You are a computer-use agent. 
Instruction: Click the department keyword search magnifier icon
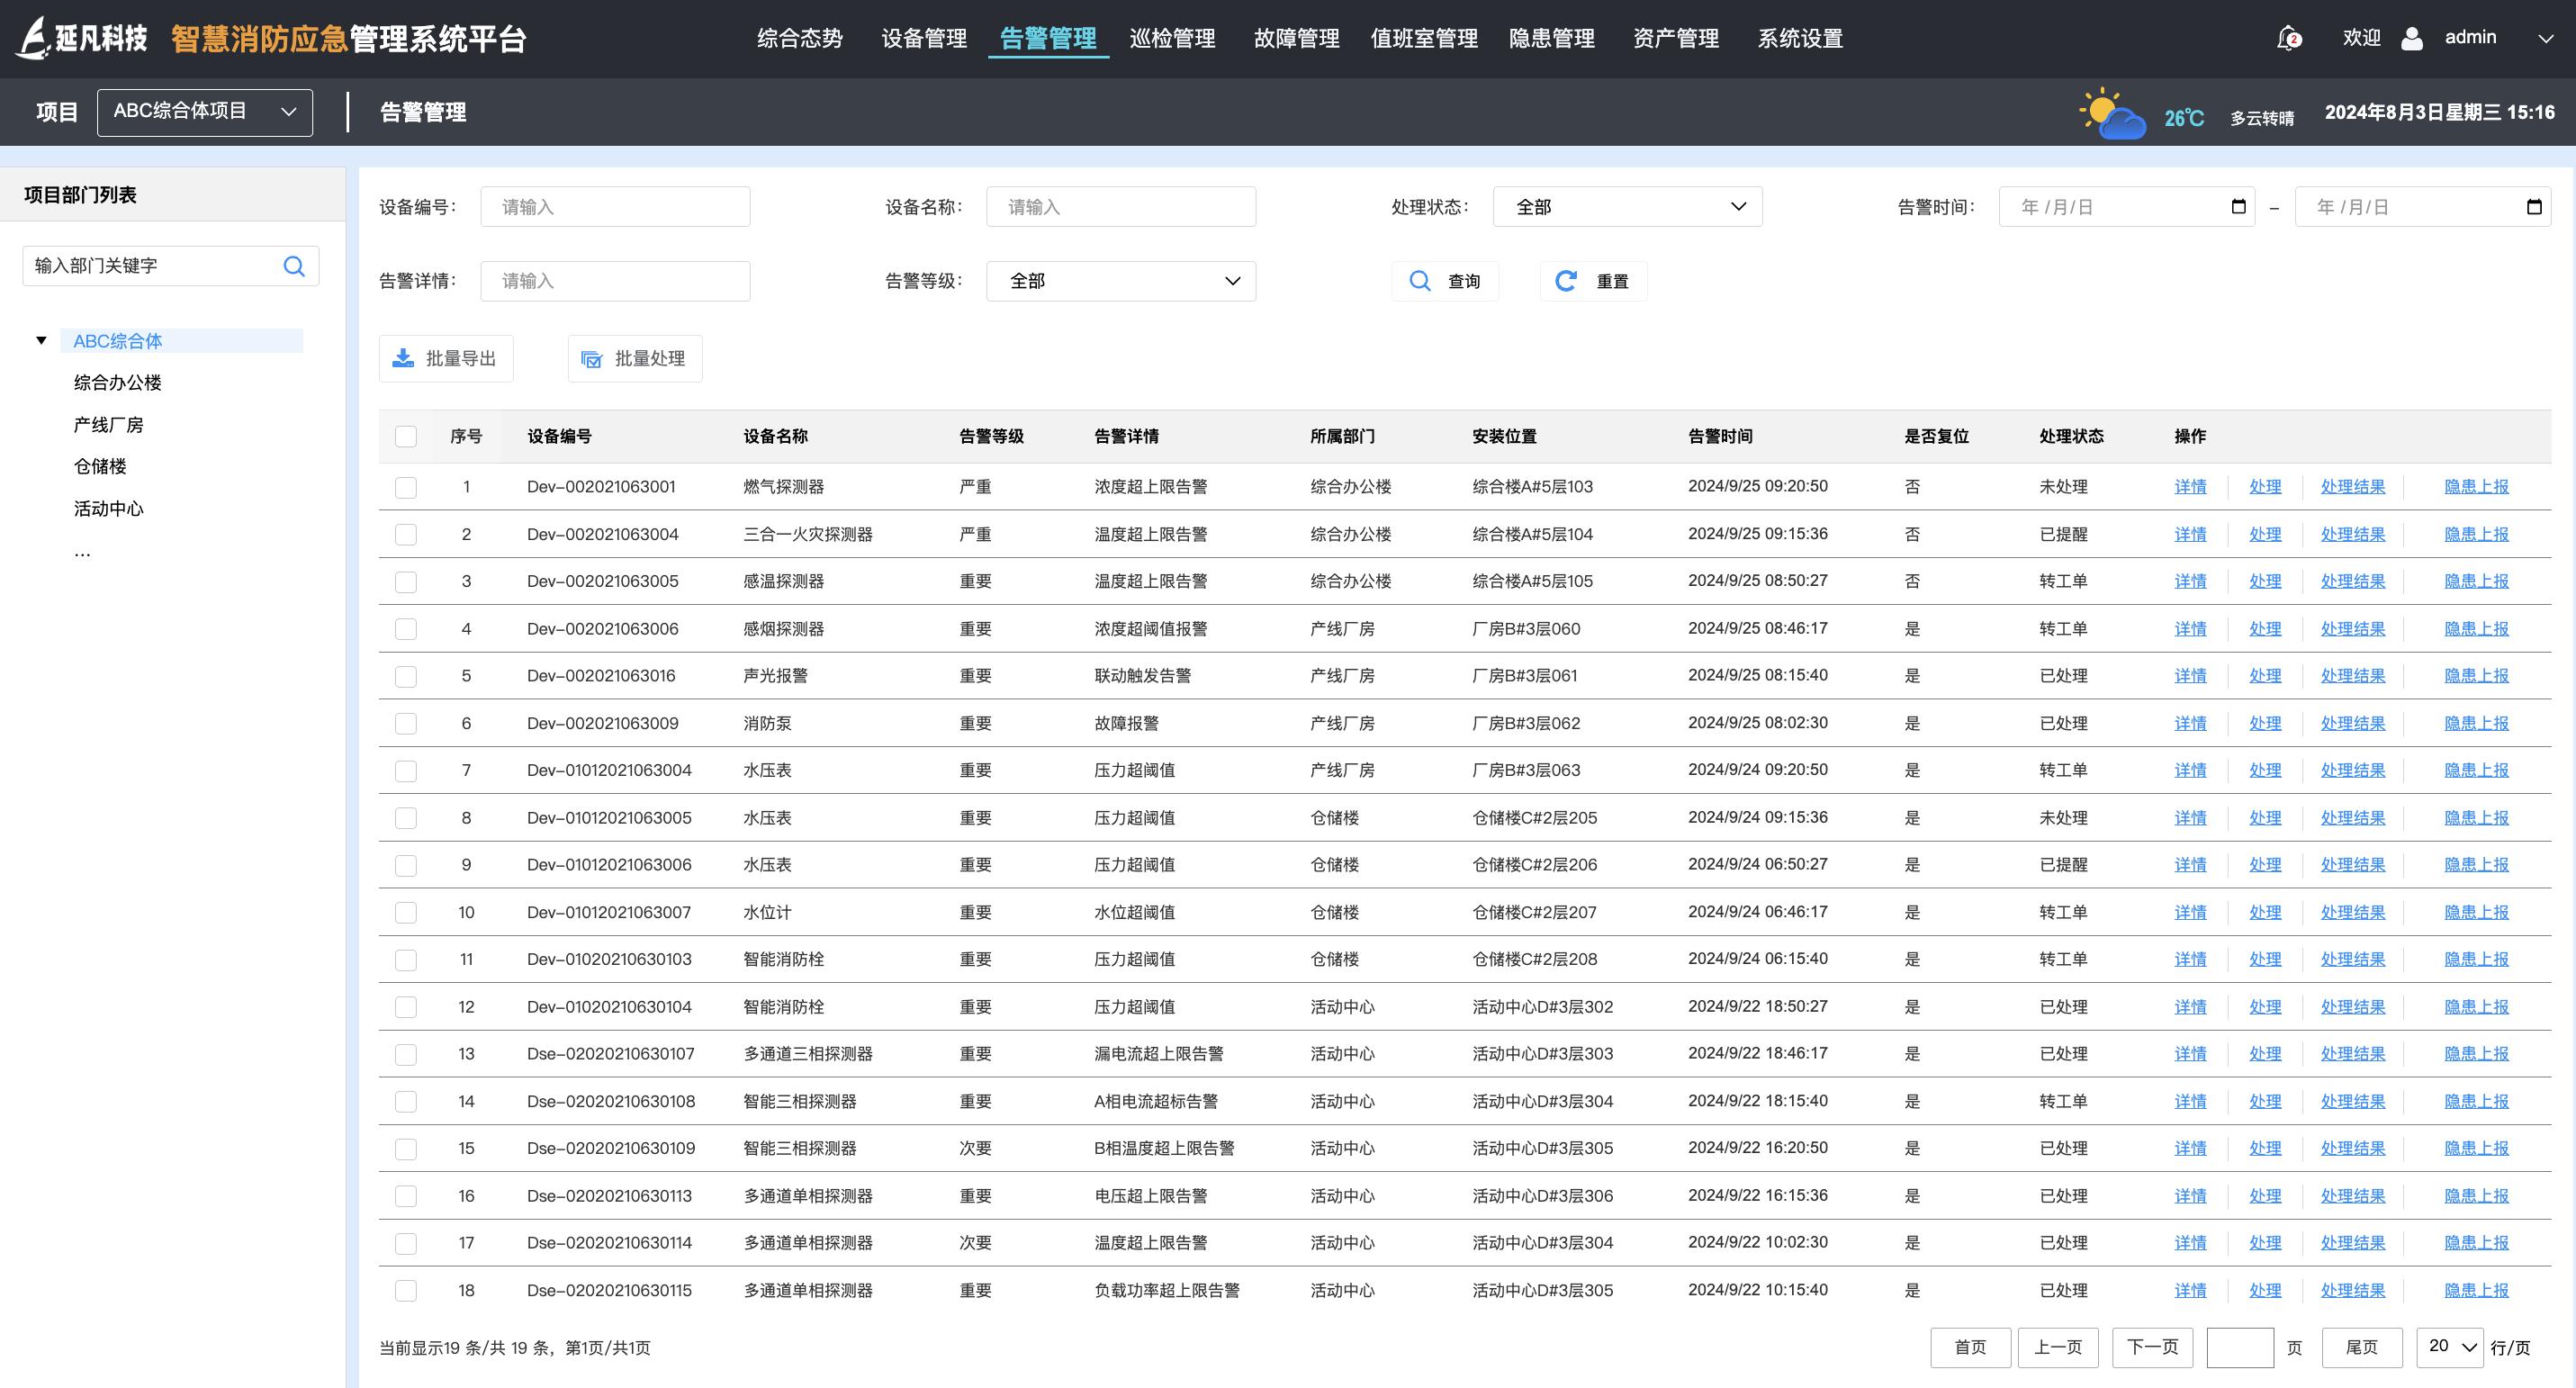(x=294, y=265)
